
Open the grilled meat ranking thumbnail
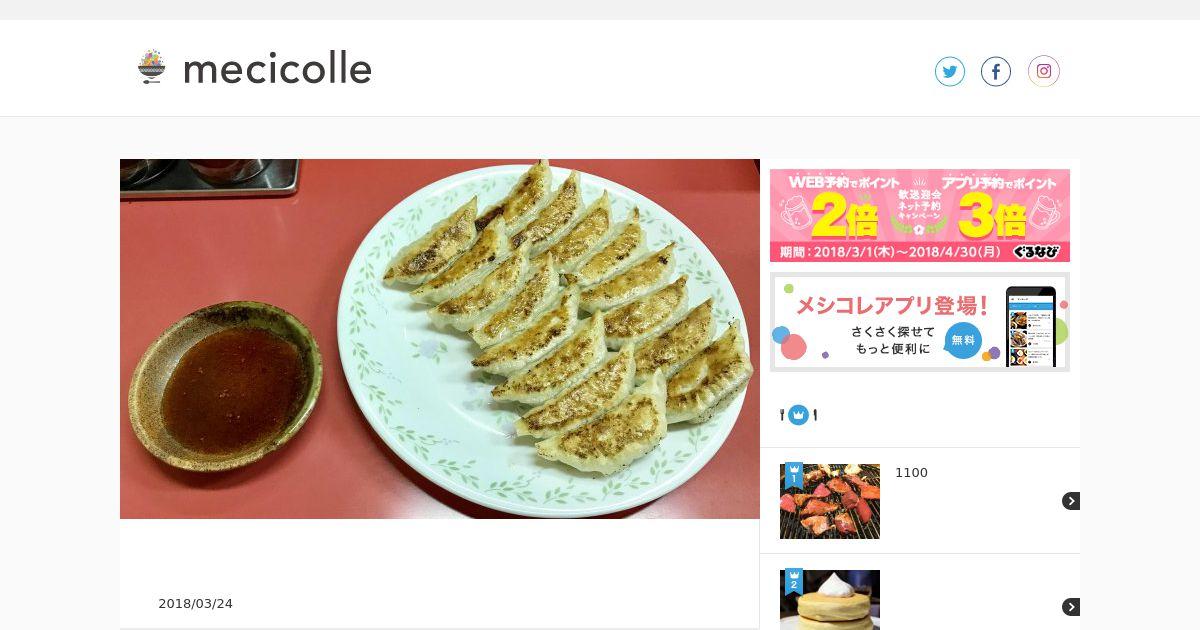click(830, 501)
